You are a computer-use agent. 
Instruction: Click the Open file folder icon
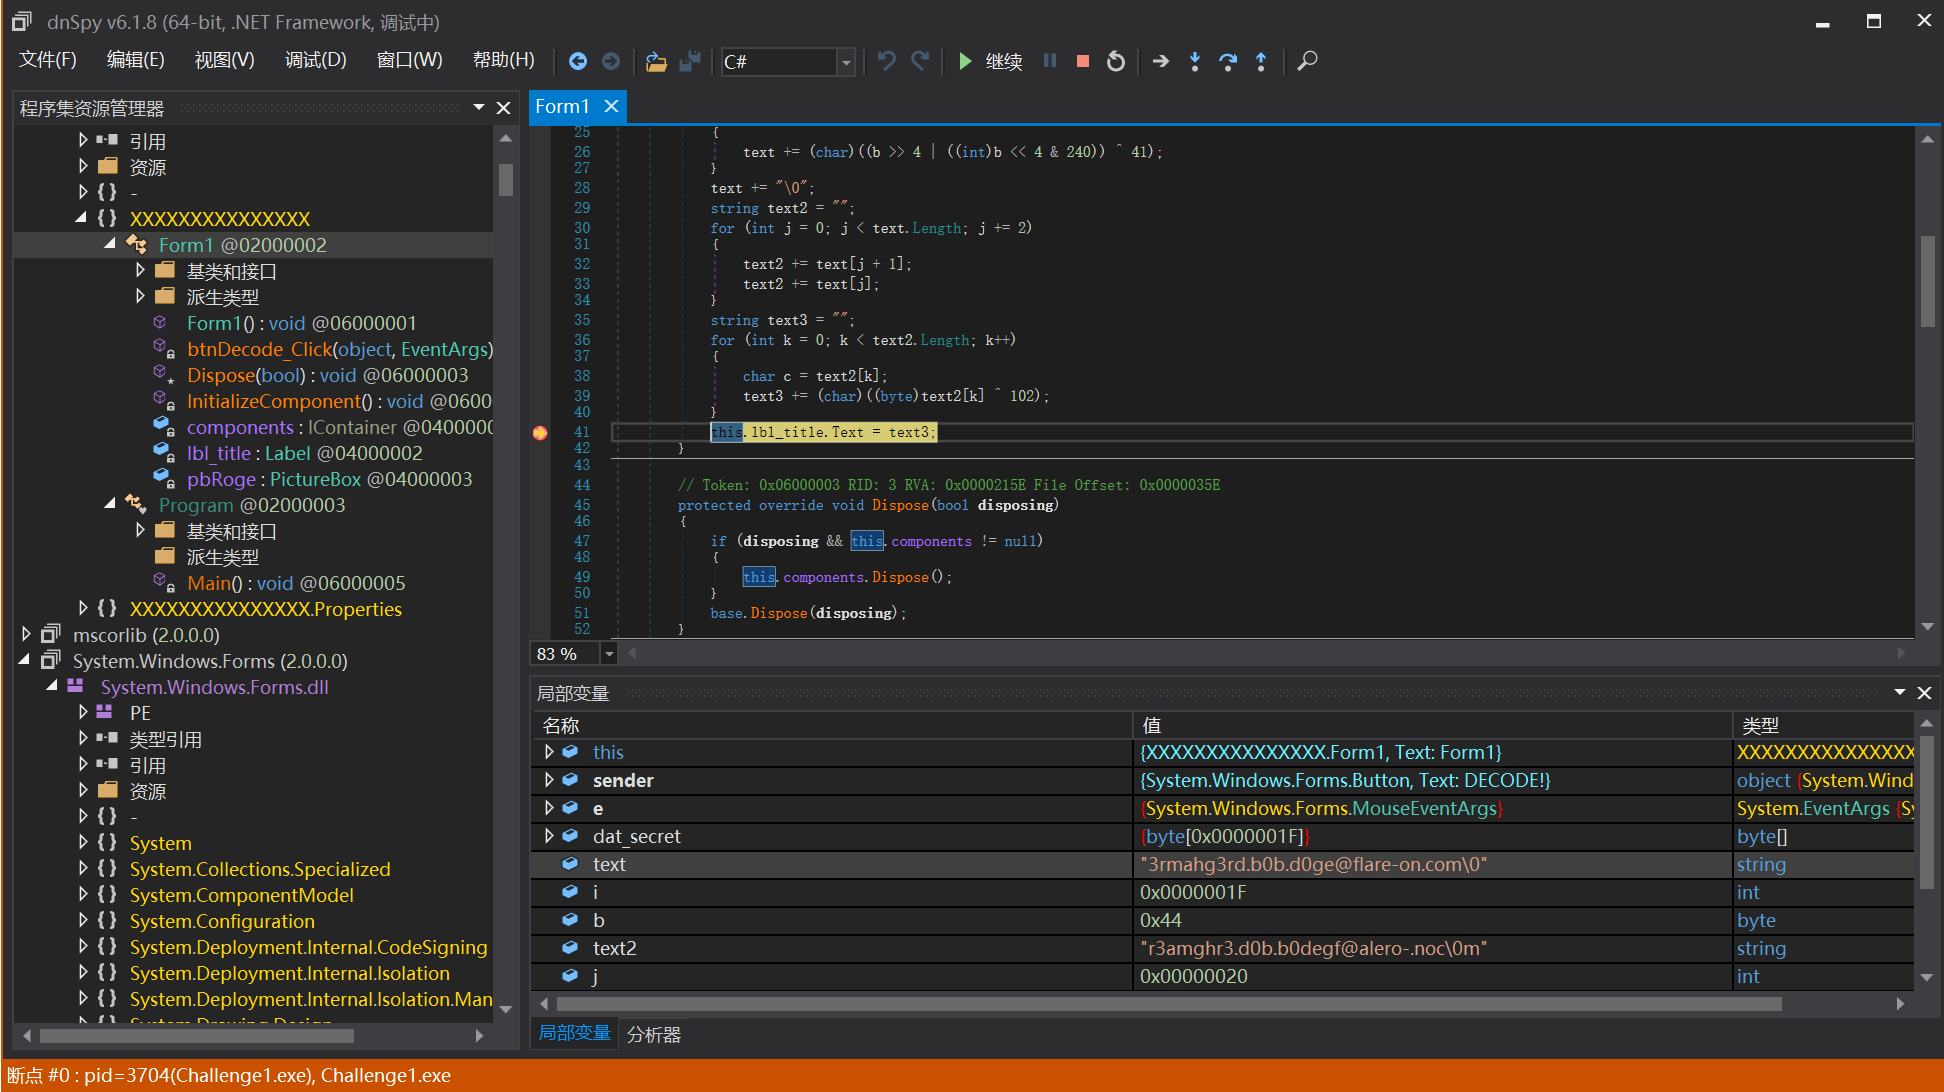(656, 61)
